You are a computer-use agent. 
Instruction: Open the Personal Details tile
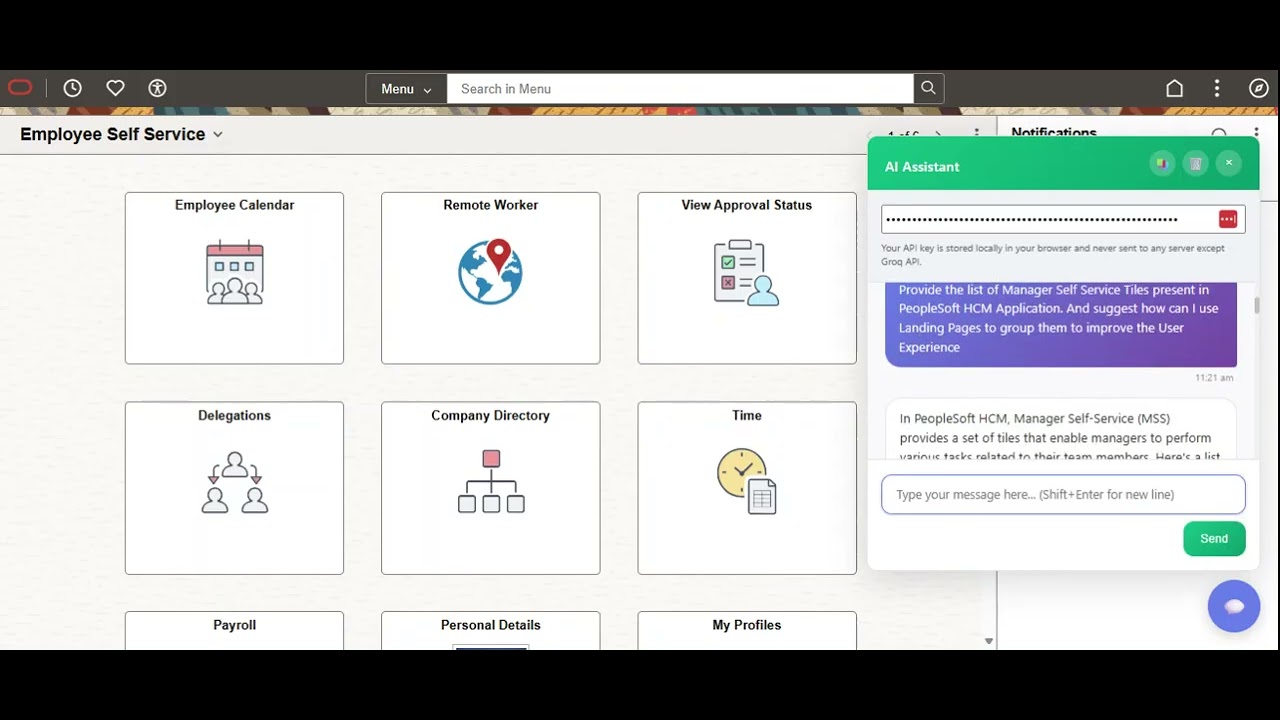point(490,631)
